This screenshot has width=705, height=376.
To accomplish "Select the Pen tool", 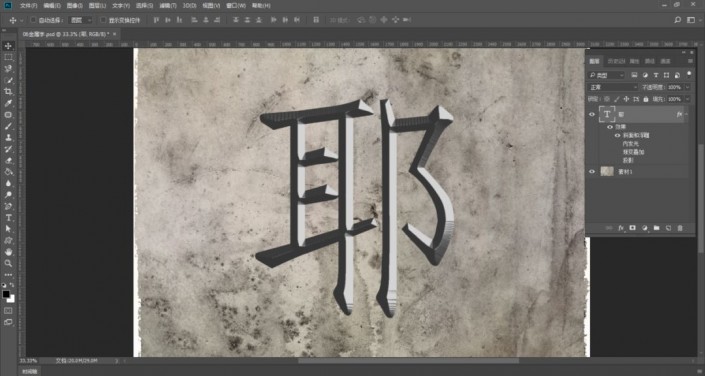I will (x=8, y=206).
